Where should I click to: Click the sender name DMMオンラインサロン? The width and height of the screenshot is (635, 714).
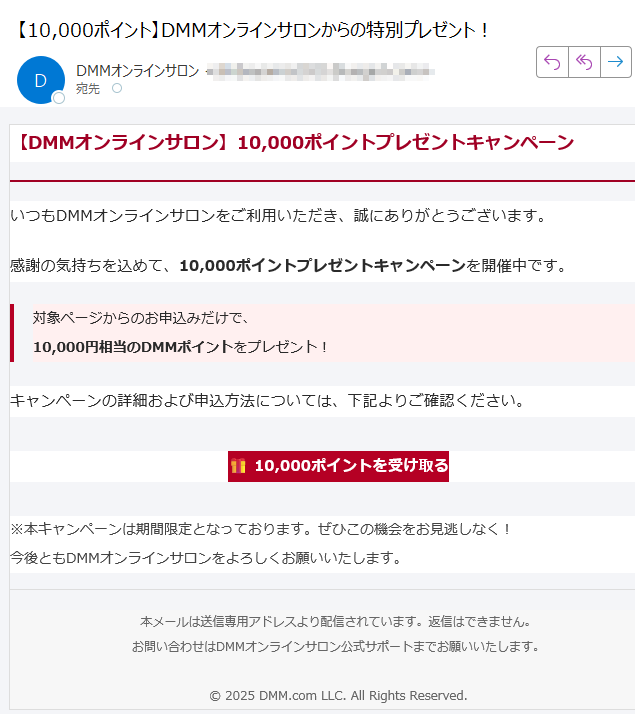click(137, 71)
